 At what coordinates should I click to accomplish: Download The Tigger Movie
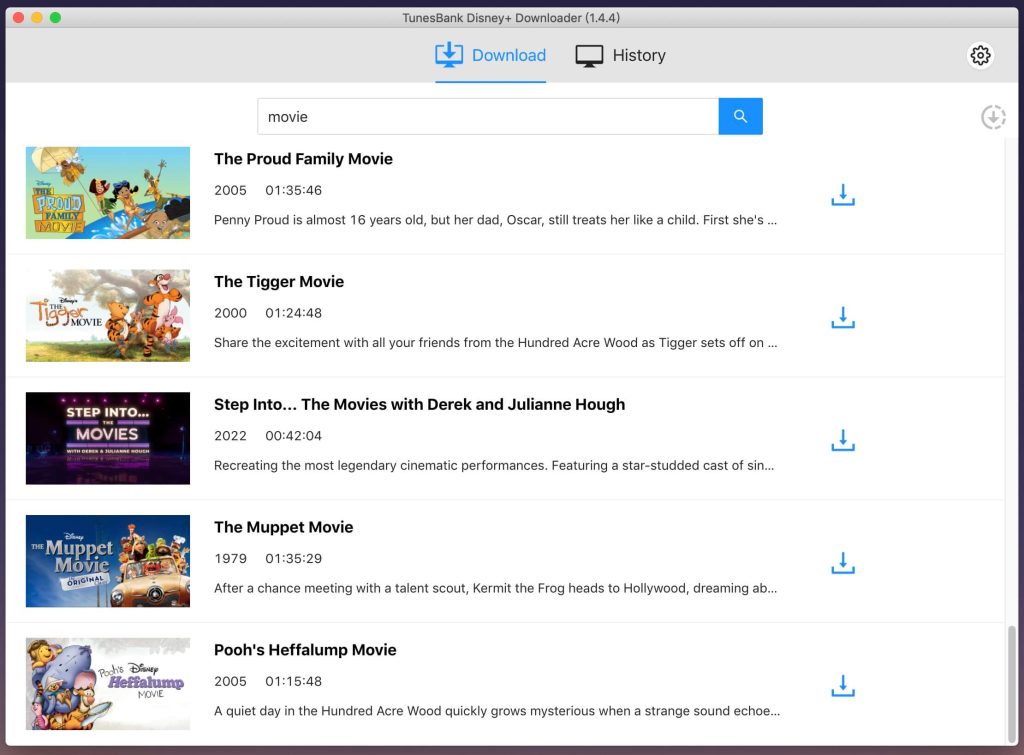point(842,317)
